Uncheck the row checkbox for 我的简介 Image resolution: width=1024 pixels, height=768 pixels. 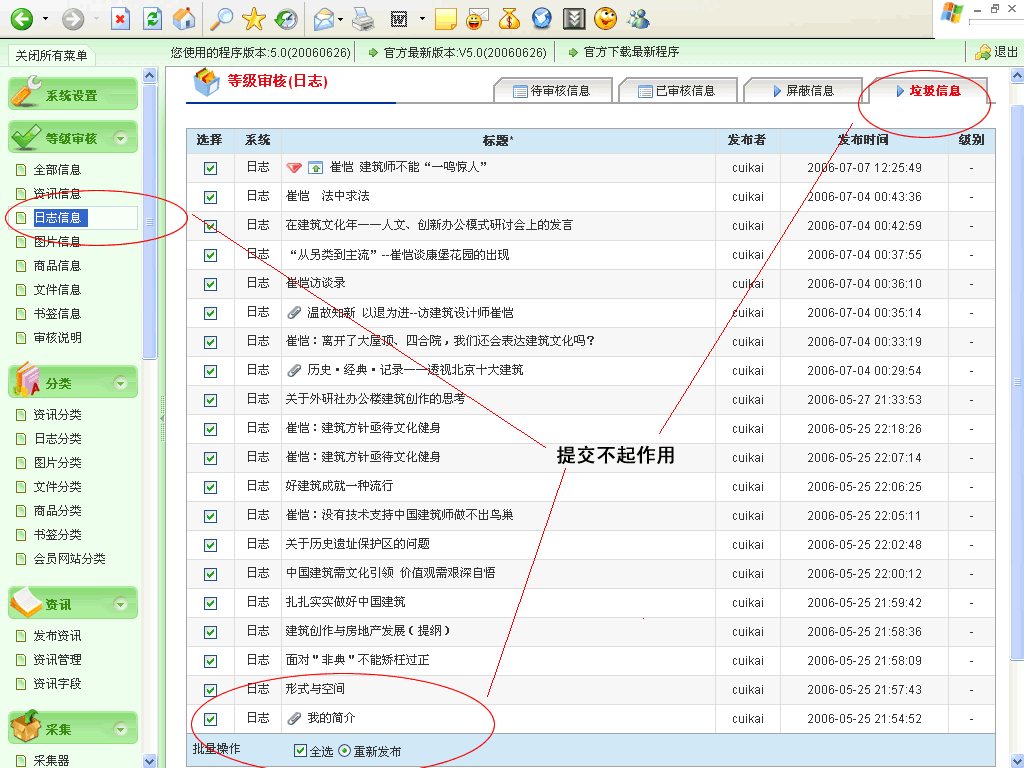point(210,719)
